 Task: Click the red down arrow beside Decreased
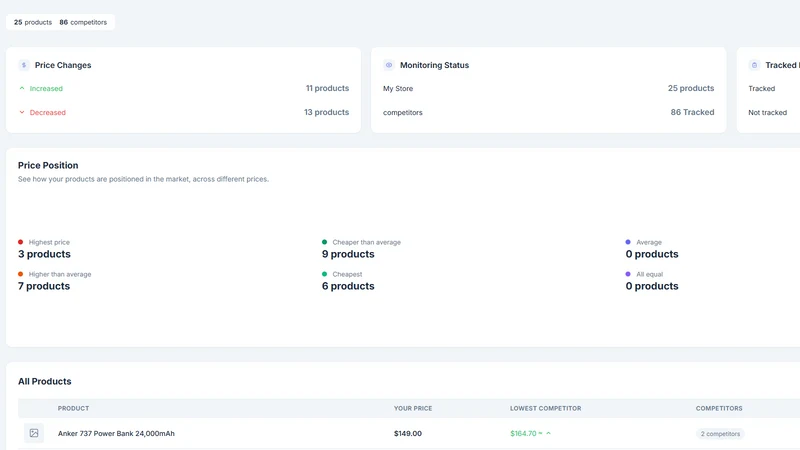(x=22, y=112)
